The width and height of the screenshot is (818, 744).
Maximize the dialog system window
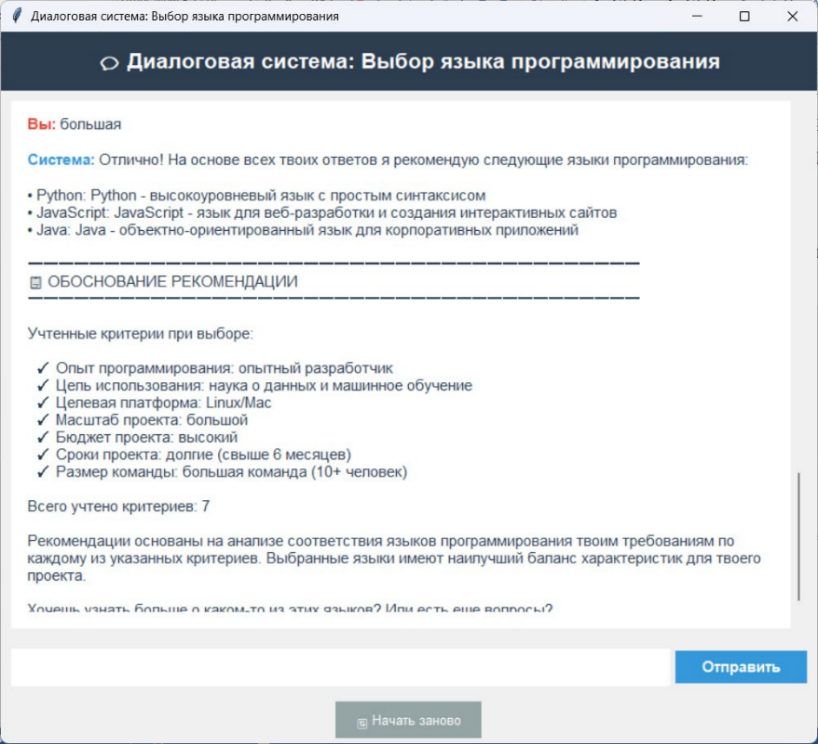tap(744, 16)
